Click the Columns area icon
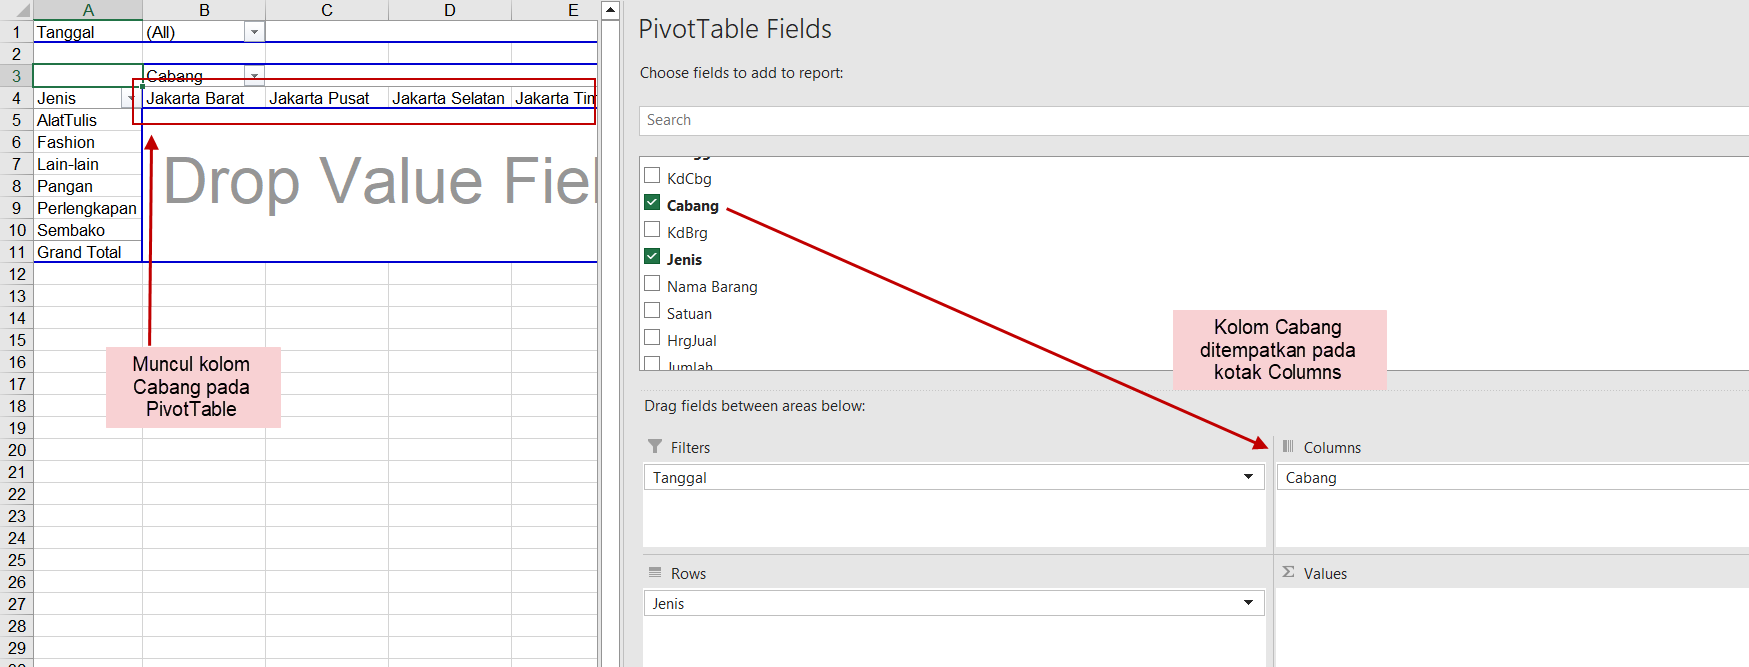Viewport: 1749px width, 667px height. click(x=1288, y=446)
